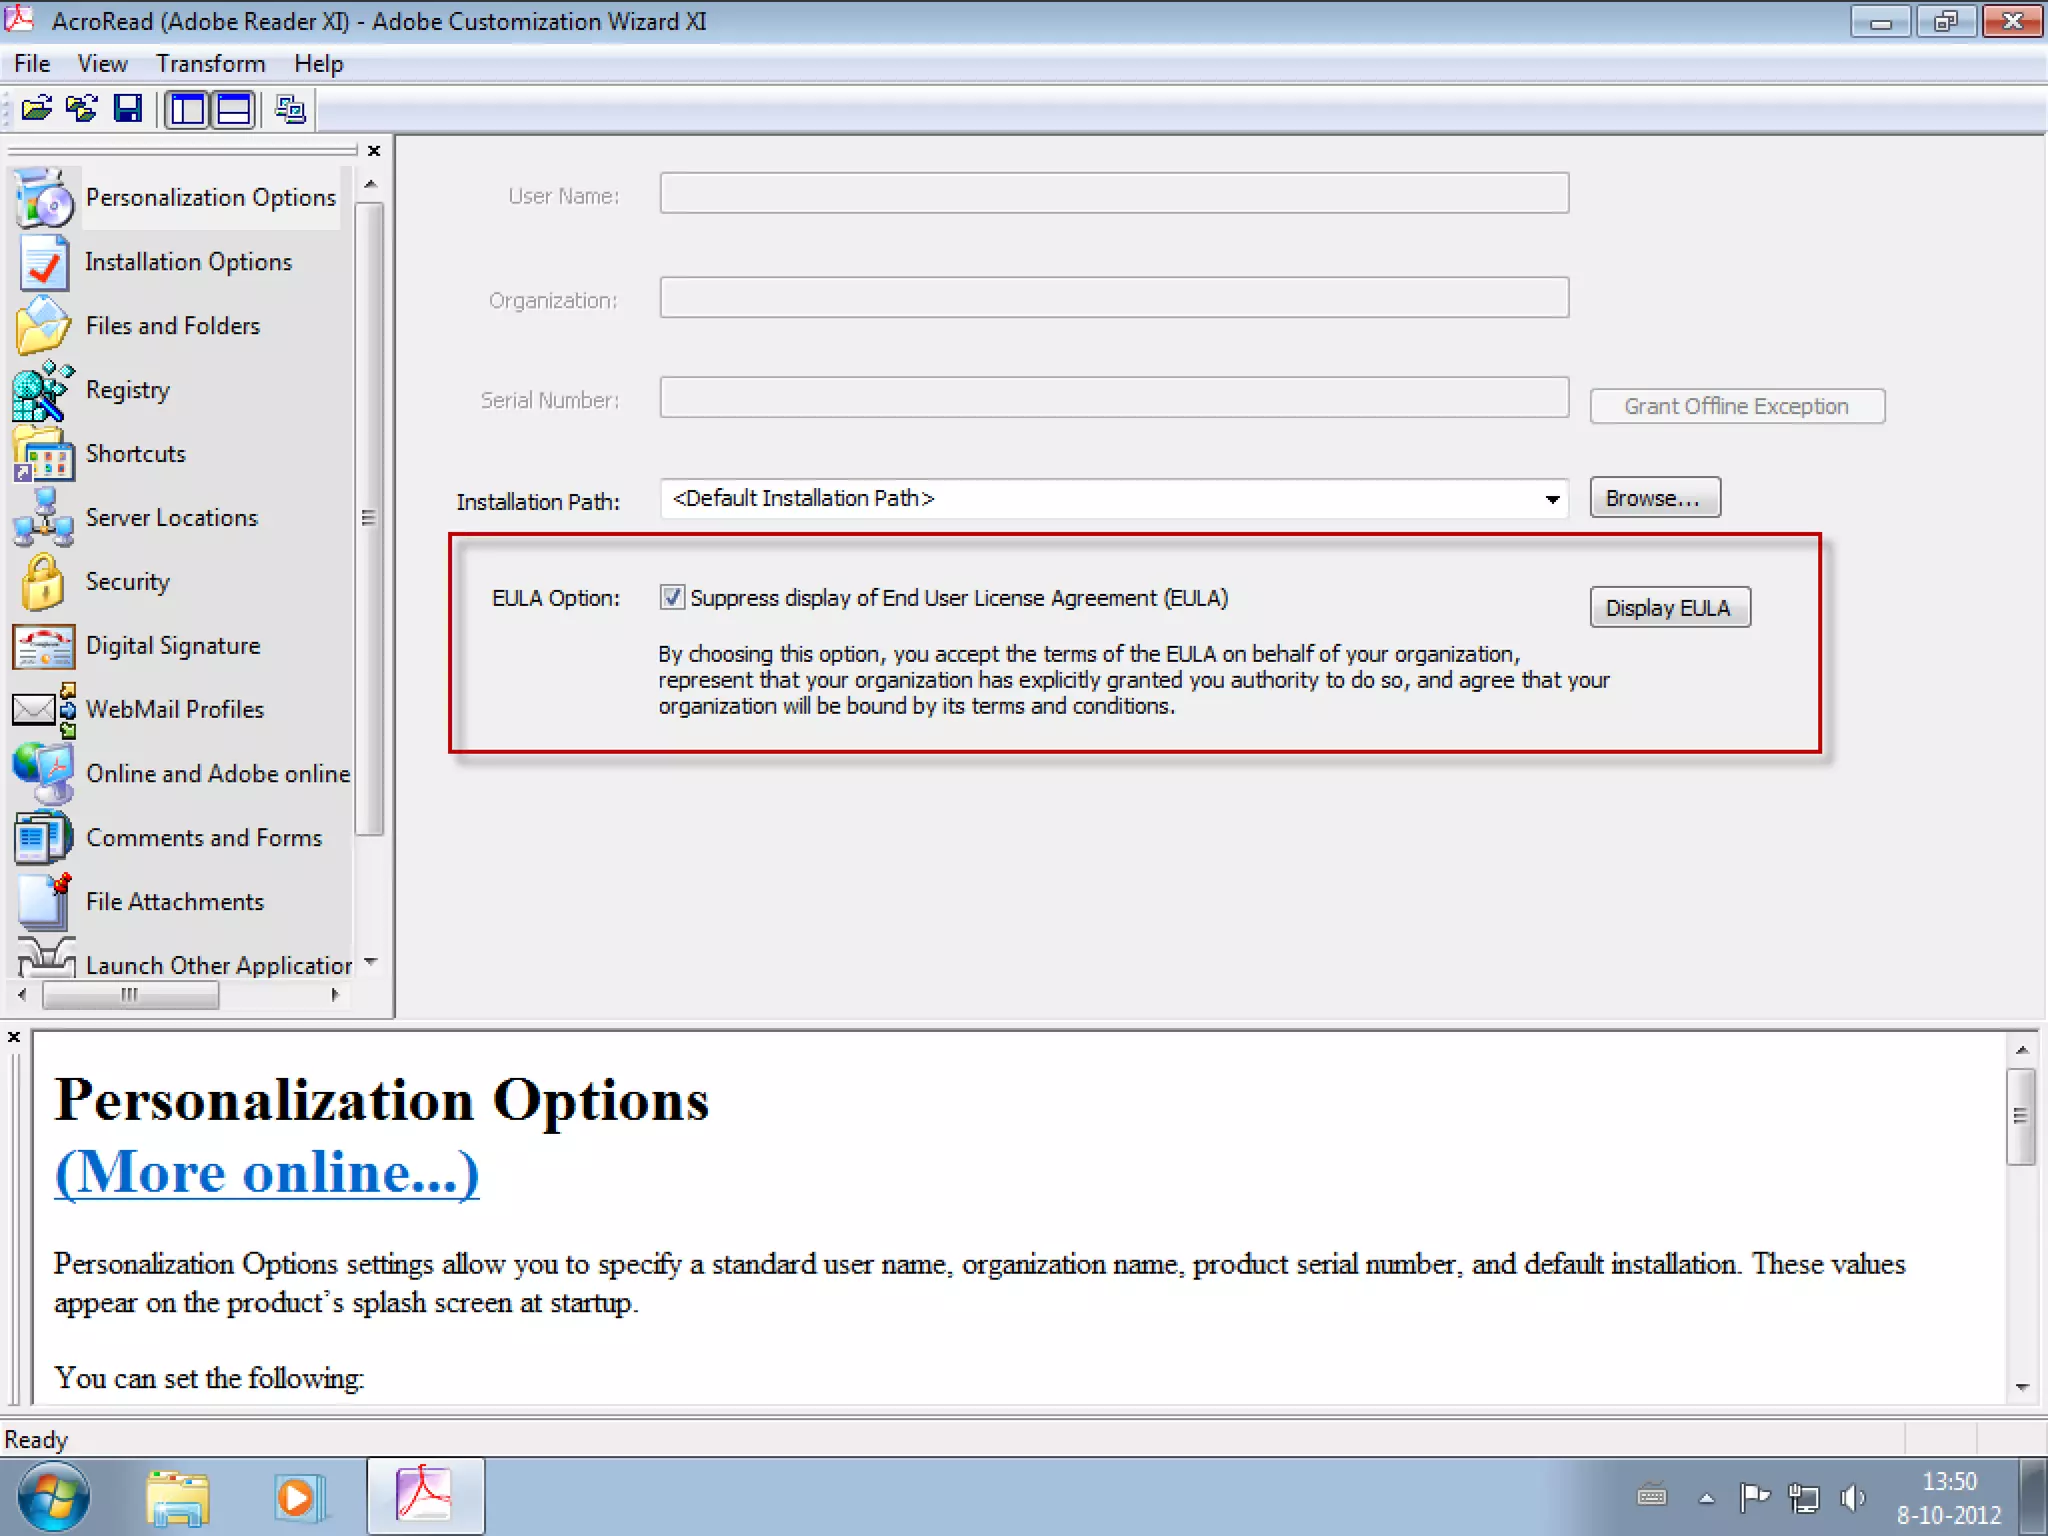Show hidden tray icons arrow
2048x1536 pixels.
(1707, 1498)
